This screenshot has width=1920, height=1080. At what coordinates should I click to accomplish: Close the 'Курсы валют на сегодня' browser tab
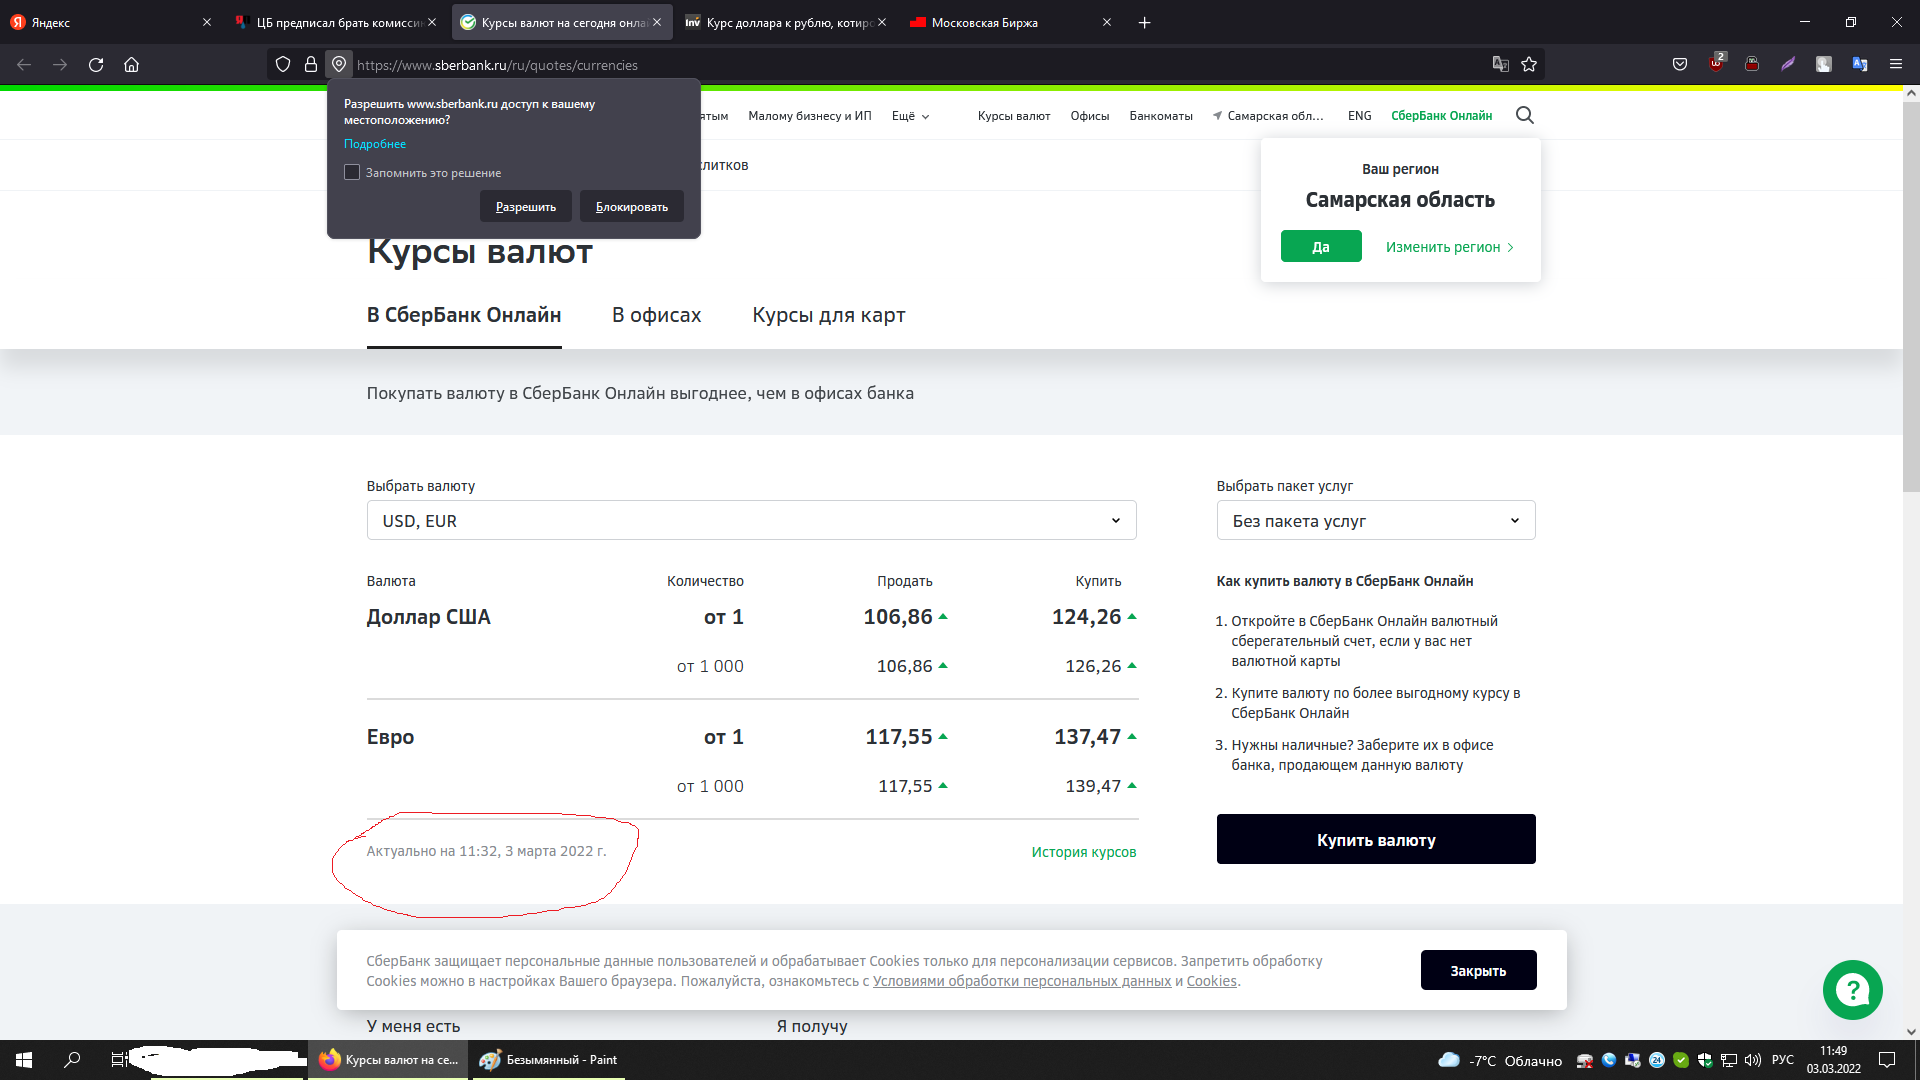pos(657,22)
